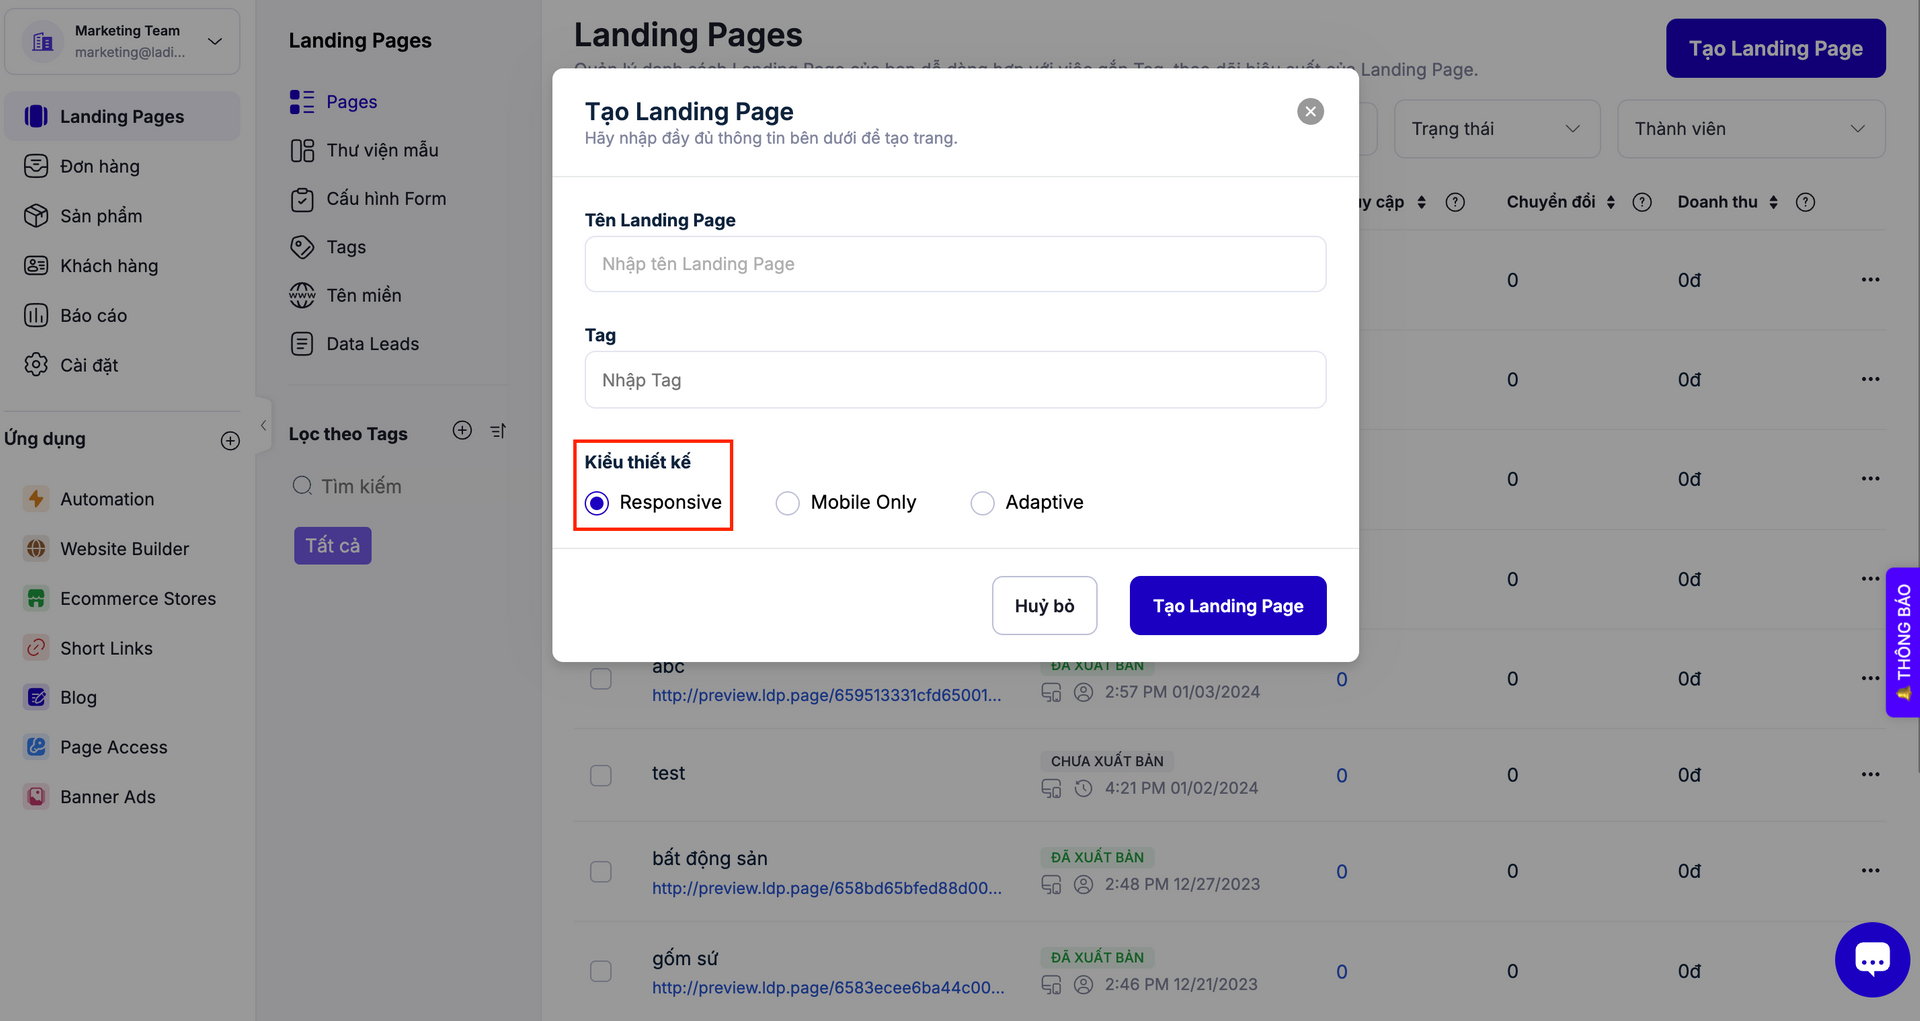The width and height of the screenshot is (1920, 1021).
Task: Expand Trạng thái filter dropdown
Action: [1496, 129]
